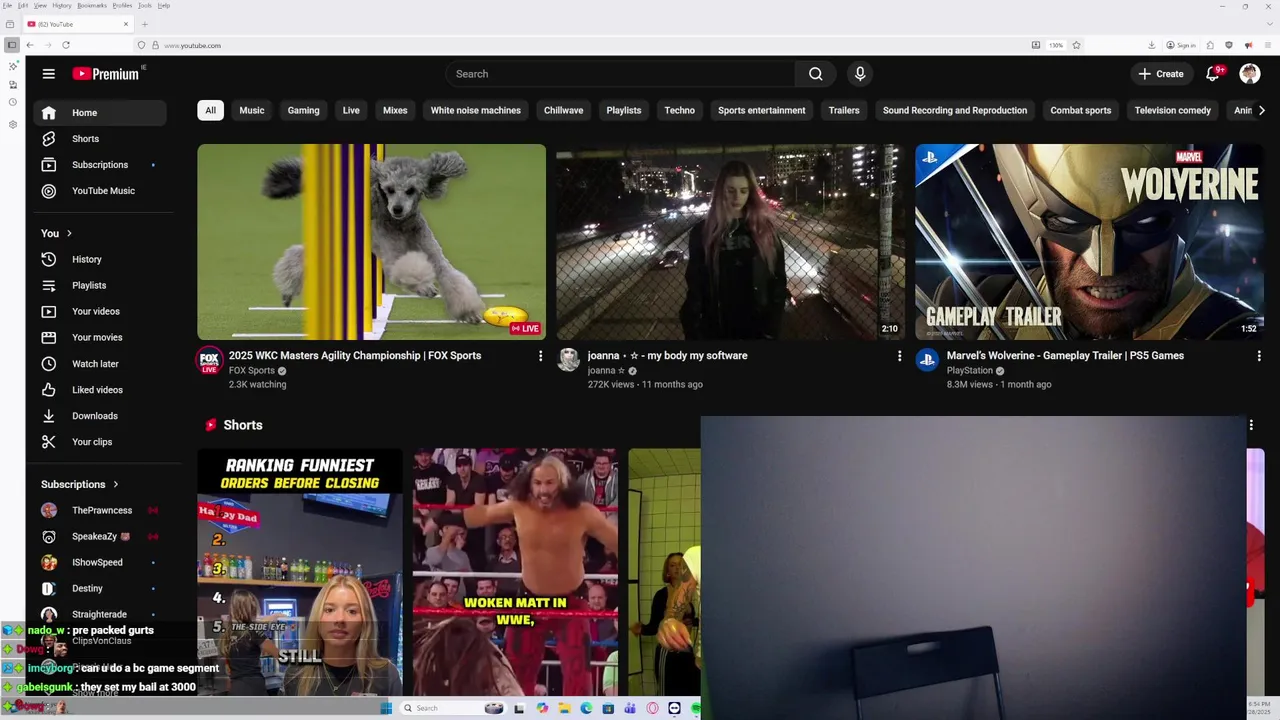Open Destiny subscription channel
1280x720 pixels.
click(x=100, y=588)
